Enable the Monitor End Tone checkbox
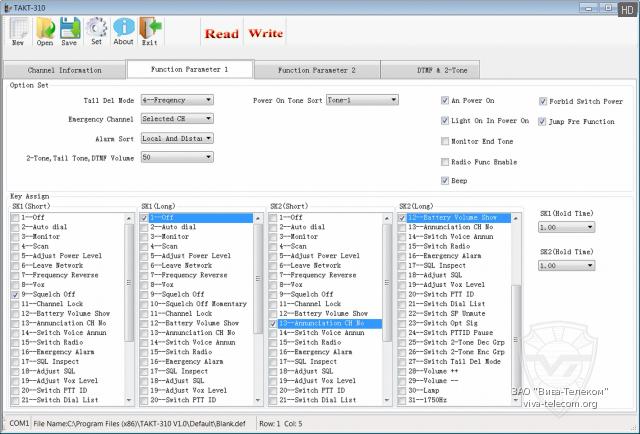Image resolution: width=640 pixels, height=434 pixels. [446, 141]
